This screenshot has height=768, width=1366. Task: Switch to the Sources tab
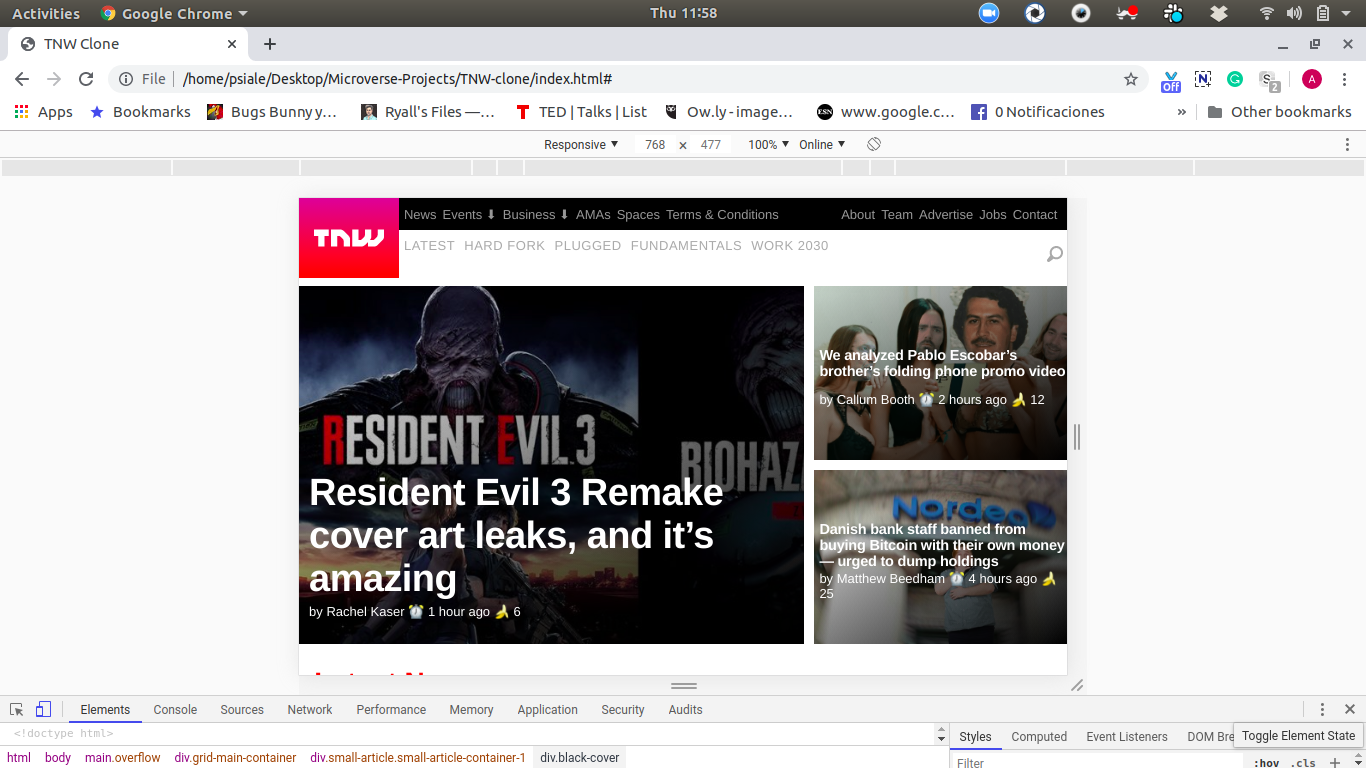242,710
